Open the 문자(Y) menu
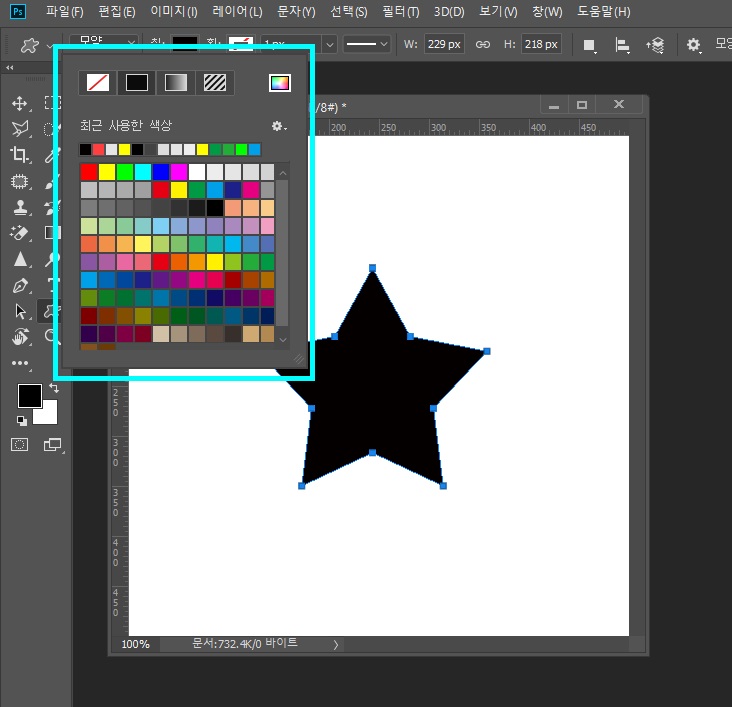732x707 pixels. point(296,11)
